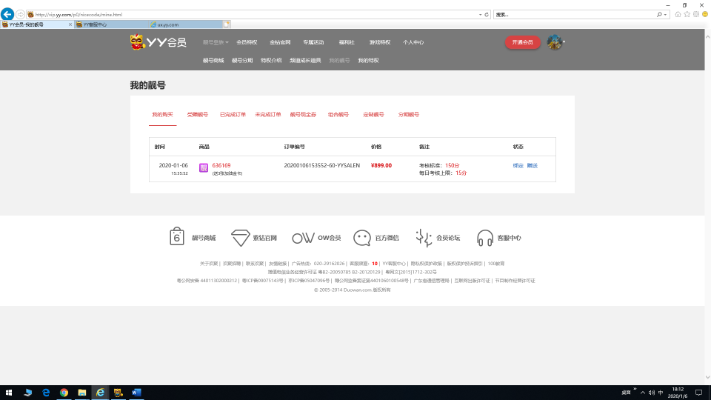Click the red 开通会员 button
711x400 pixels.
[x=524, y=43]
